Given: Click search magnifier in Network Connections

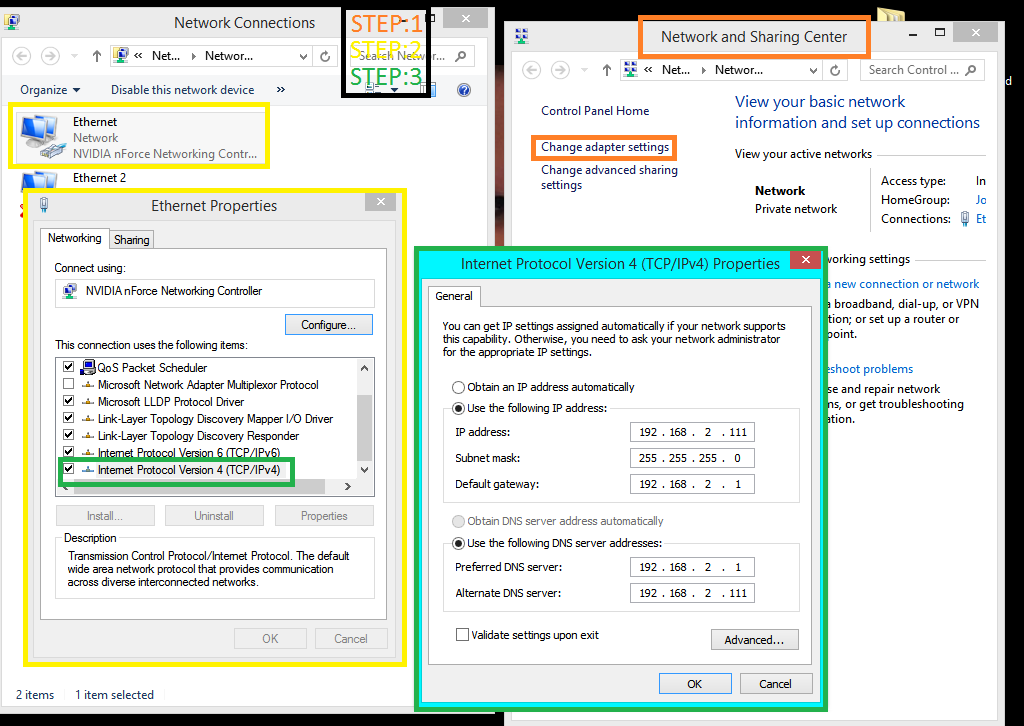Looking at the screenshot, I should (460, 56).
